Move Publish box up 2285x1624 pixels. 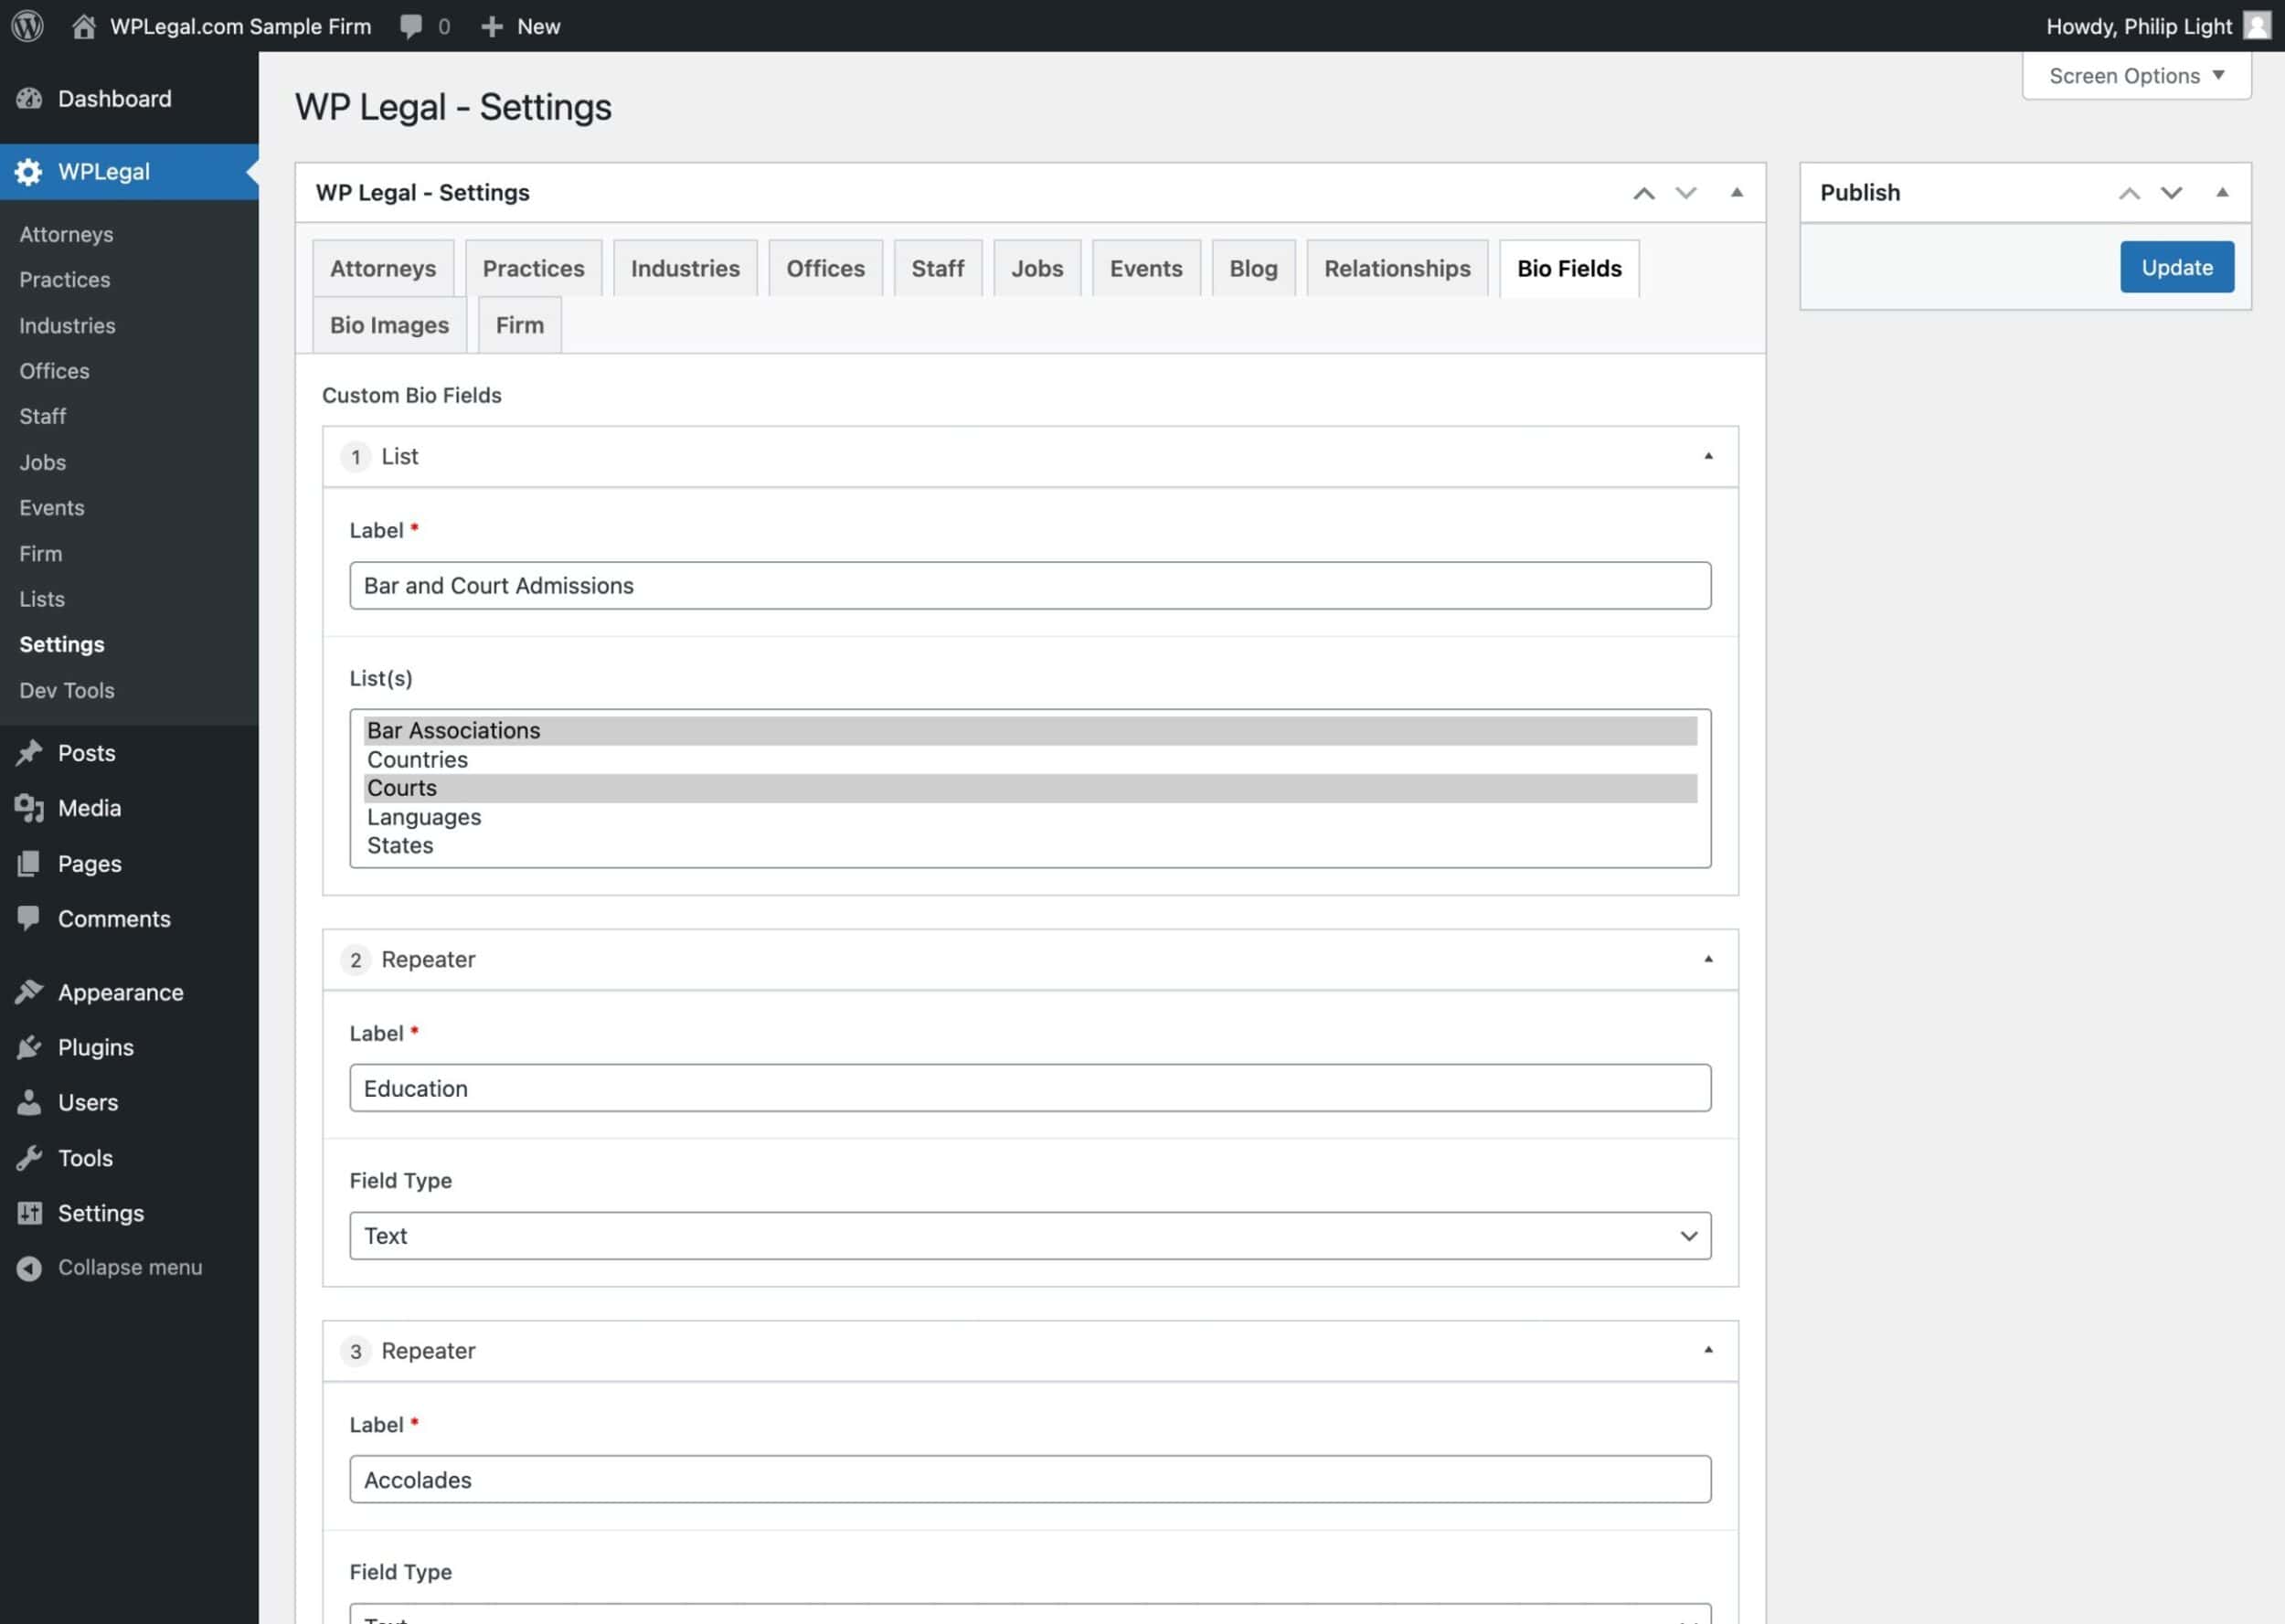pyautogui.click(x=2130, y=193)
